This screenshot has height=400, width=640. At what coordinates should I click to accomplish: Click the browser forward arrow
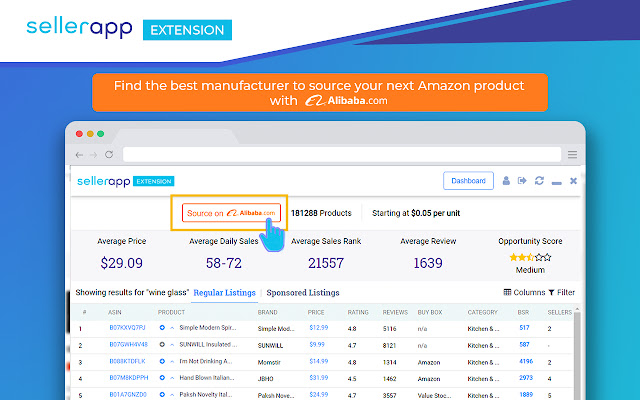pos(93,155)
